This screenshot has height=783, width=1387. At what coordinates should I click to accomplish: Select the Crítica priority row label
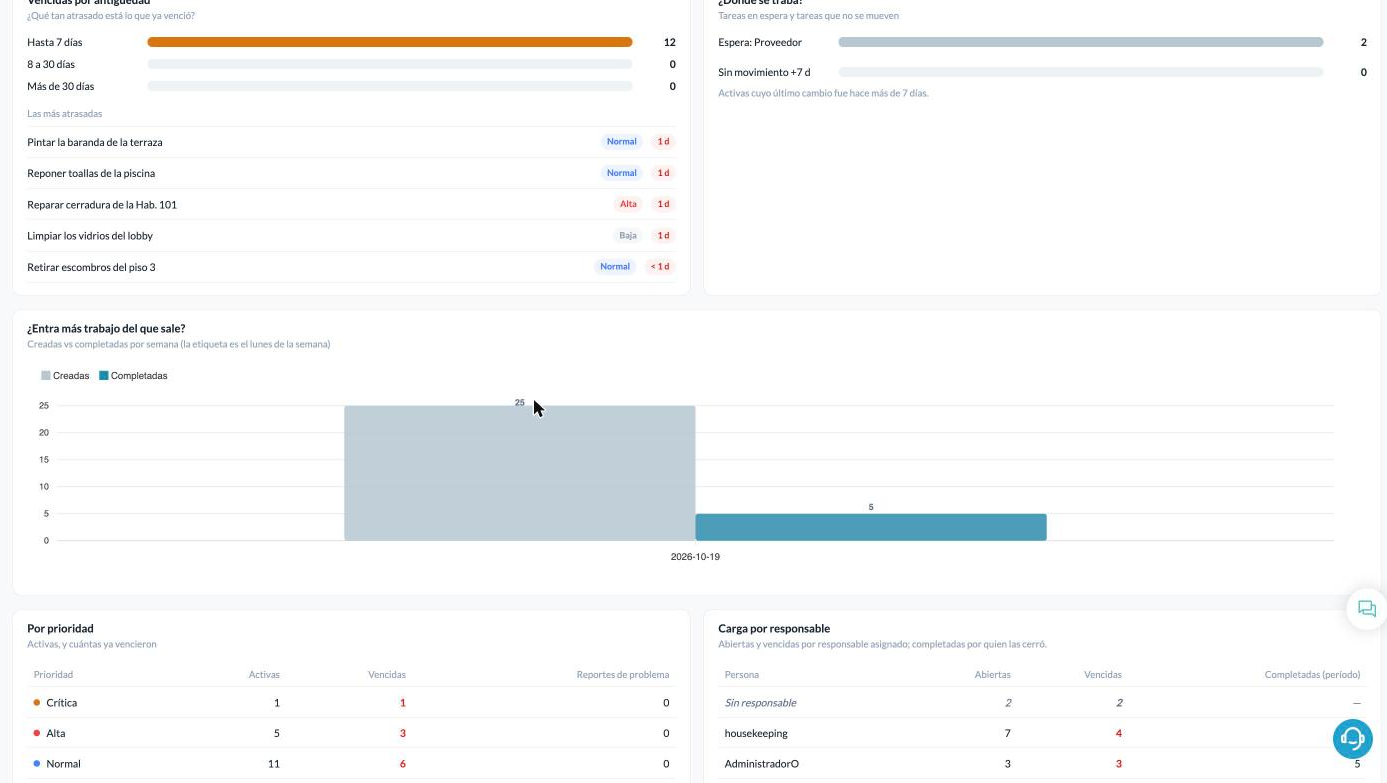(x=61, y=703)
